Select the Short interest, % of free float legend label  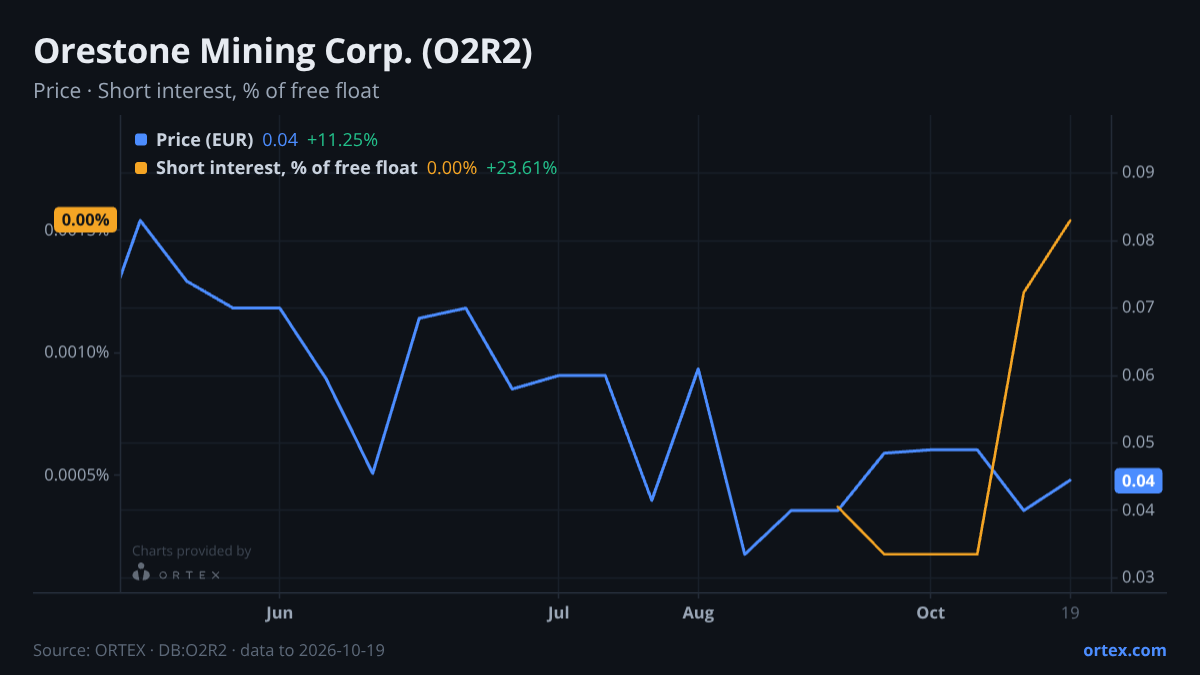coord(286,168)
